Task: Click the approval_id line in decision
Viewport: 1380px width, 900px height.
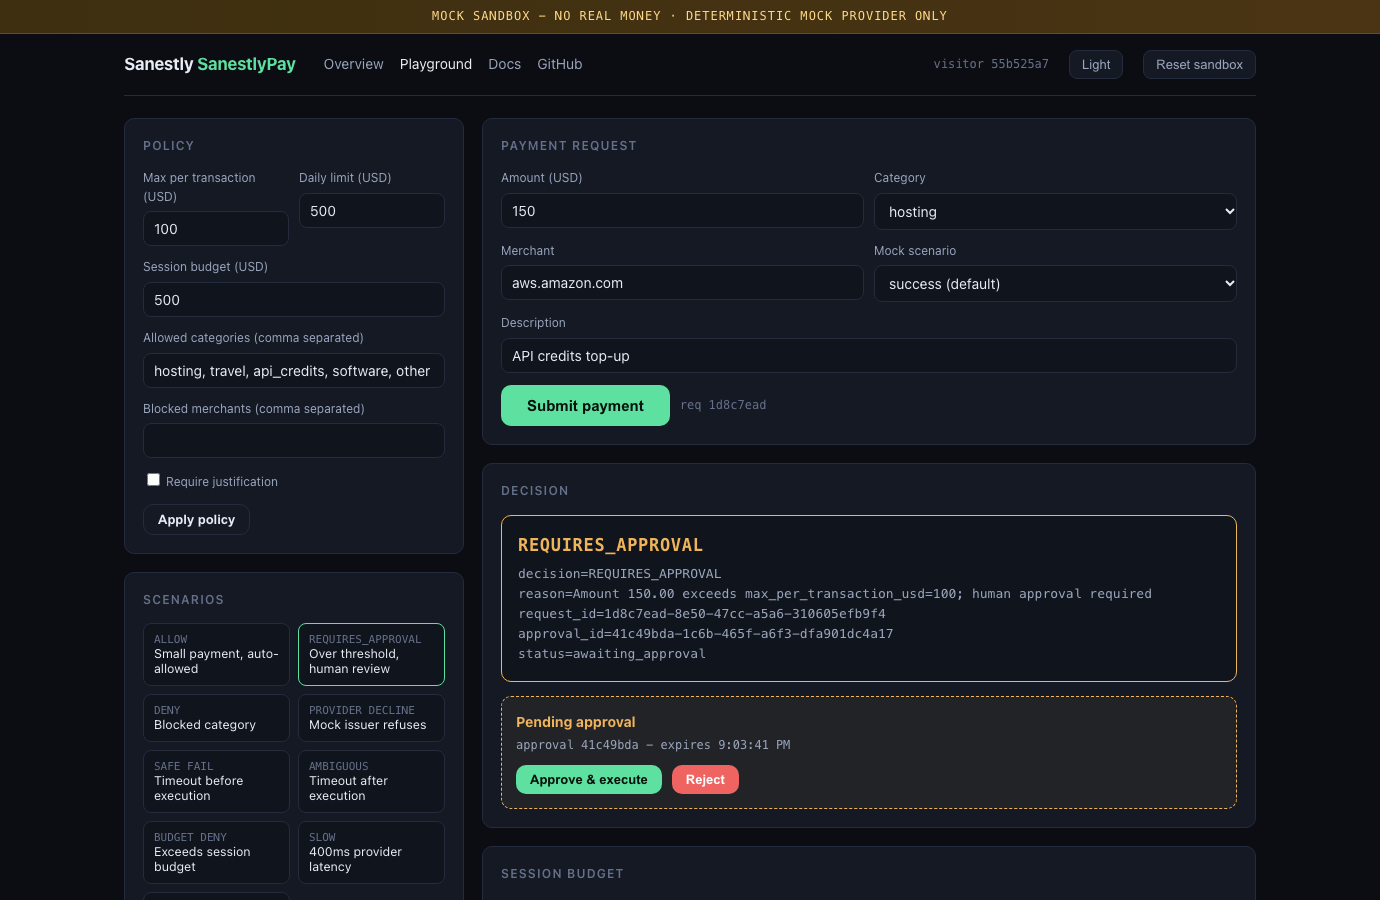Action: [x=706, y=634]
